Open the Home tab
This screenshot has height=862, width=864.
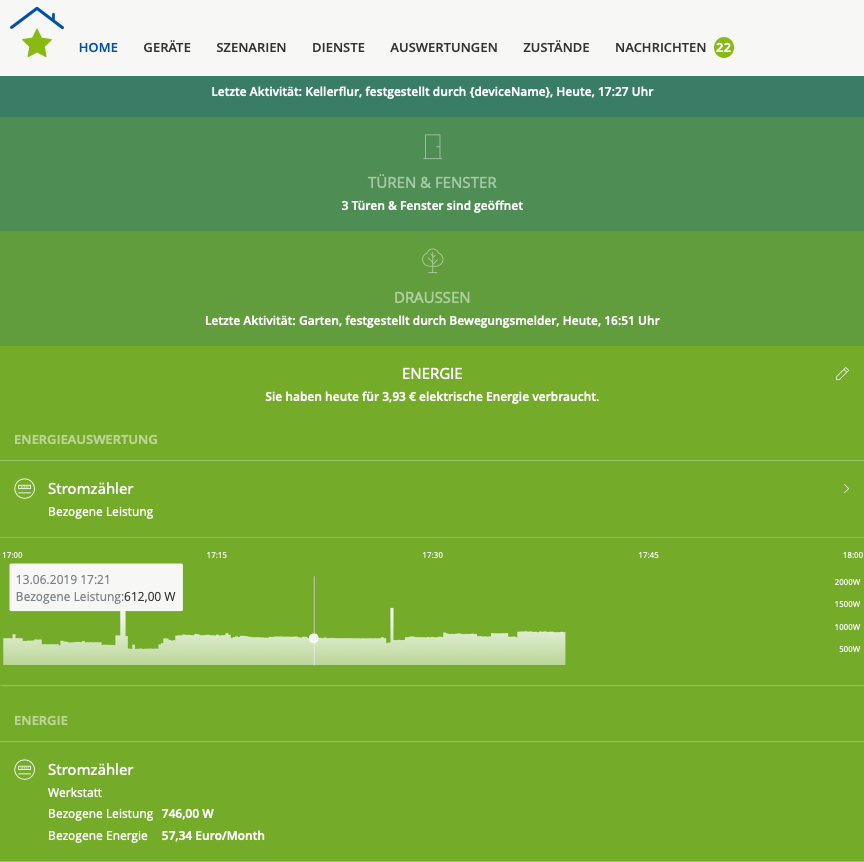tap(98, 47)
